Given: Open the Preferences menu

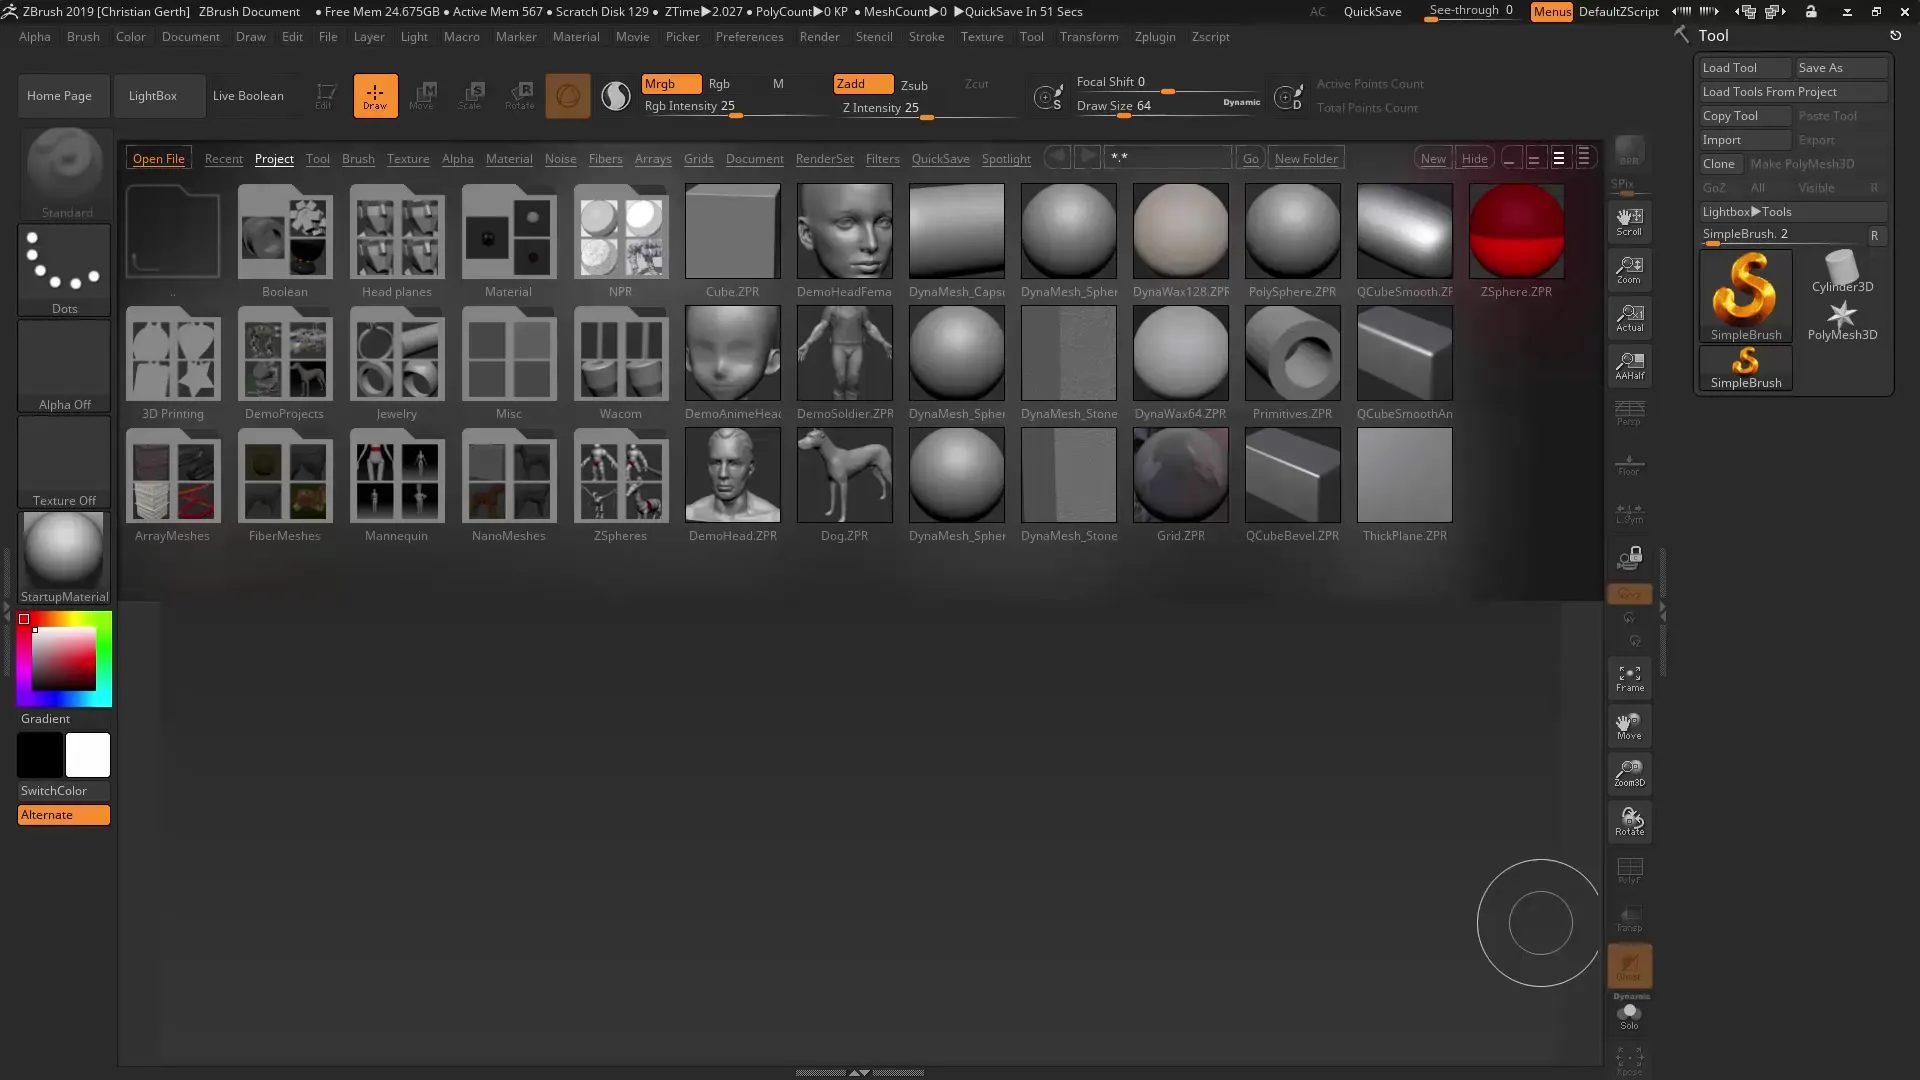Looking at the screenshot, I should [749, 37].
